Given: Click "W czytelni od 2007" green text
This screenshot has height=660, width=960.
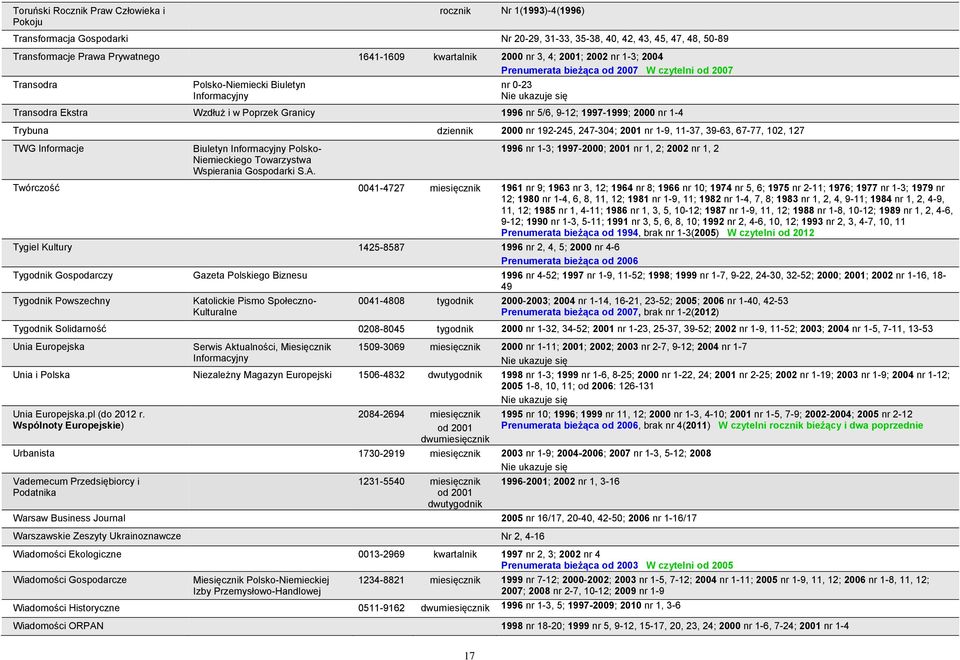Looking at the screenshot, I should (x=689, y=70).
